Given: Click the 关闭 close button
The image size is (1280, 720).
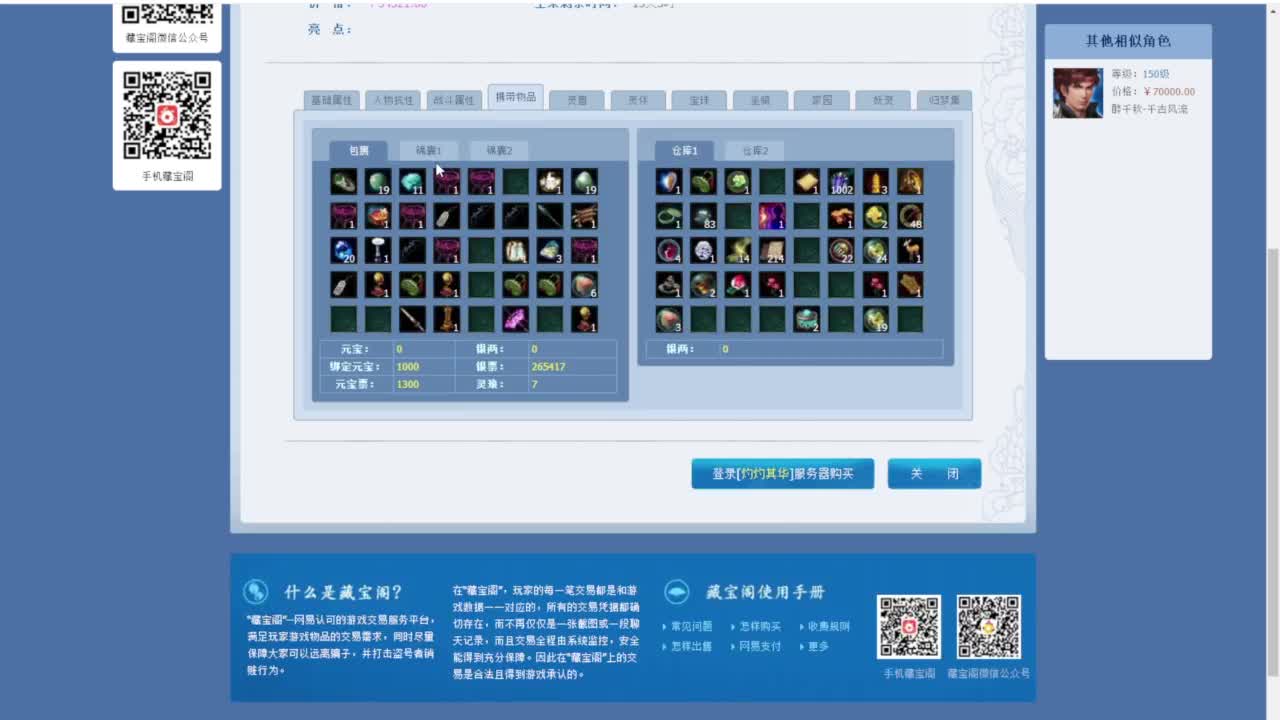Looking at the screenshot, I should (934, 474).
